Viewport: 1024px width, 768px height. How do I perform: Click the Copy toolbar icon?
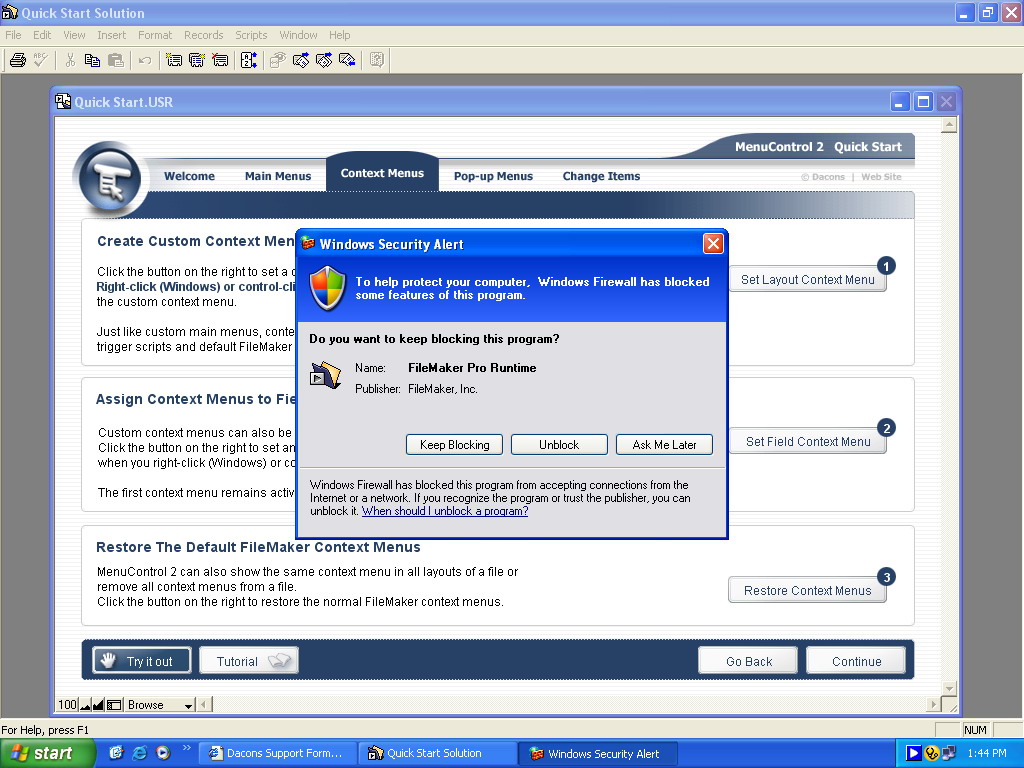(x=92, y=60)
